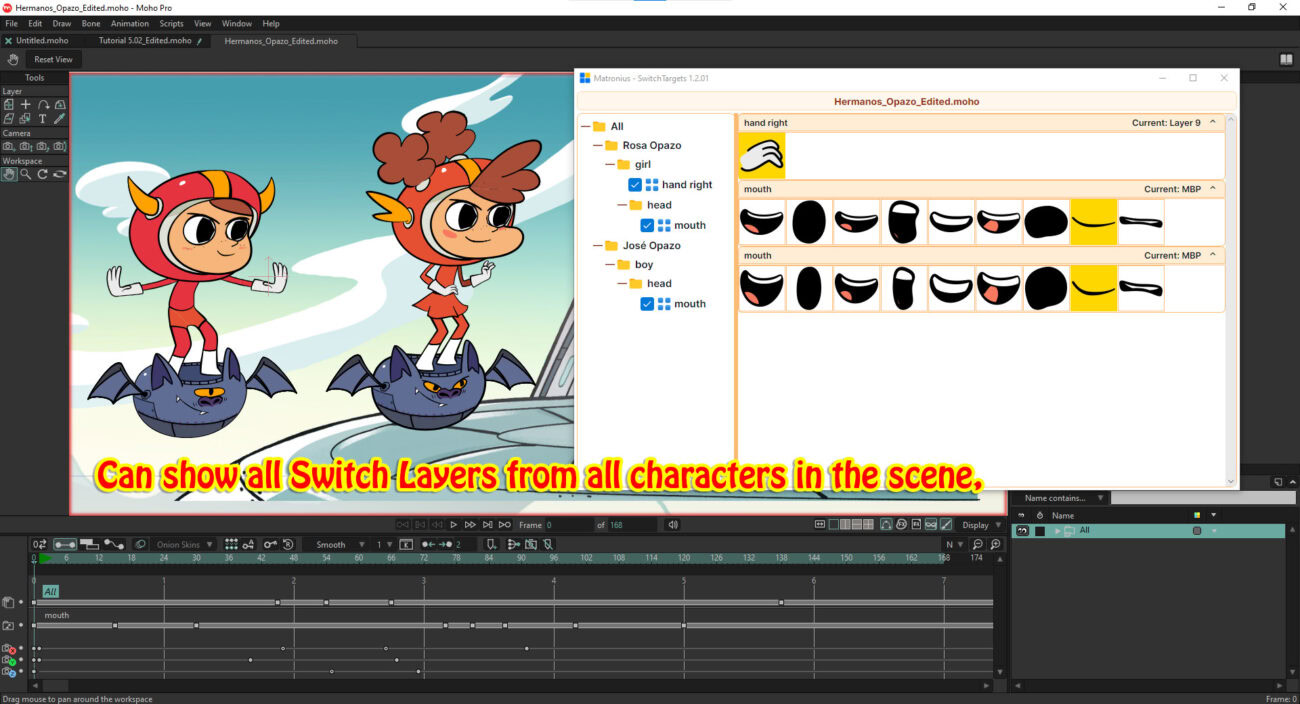Click the 'Reset View' button
Viewport: 1300px width, 704px height.
pyautogui.click(x=54, y=59)
